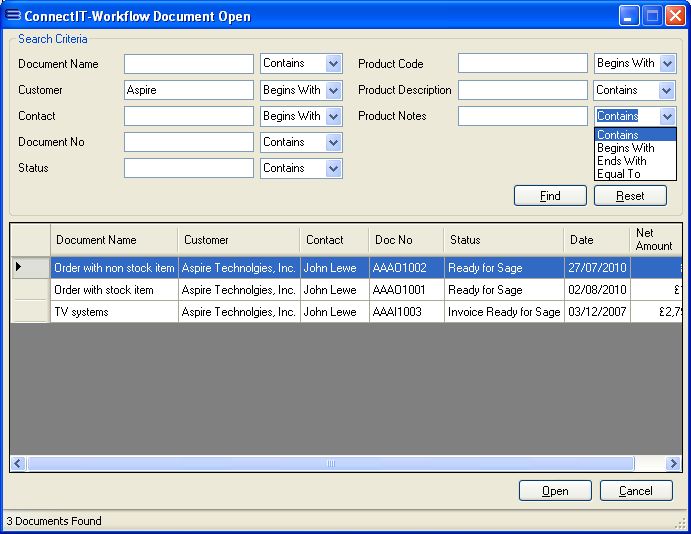Click the '3 Documents Found' status text
The width and height of the screenshot is (691, 534).
[54, 521]
